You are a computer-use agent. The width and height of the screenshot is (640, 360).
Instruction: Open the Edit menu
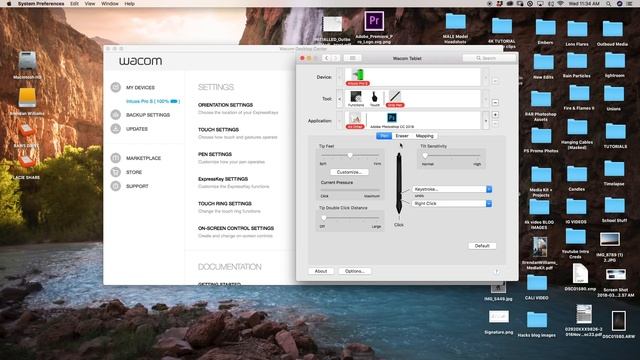coord(74,4)
